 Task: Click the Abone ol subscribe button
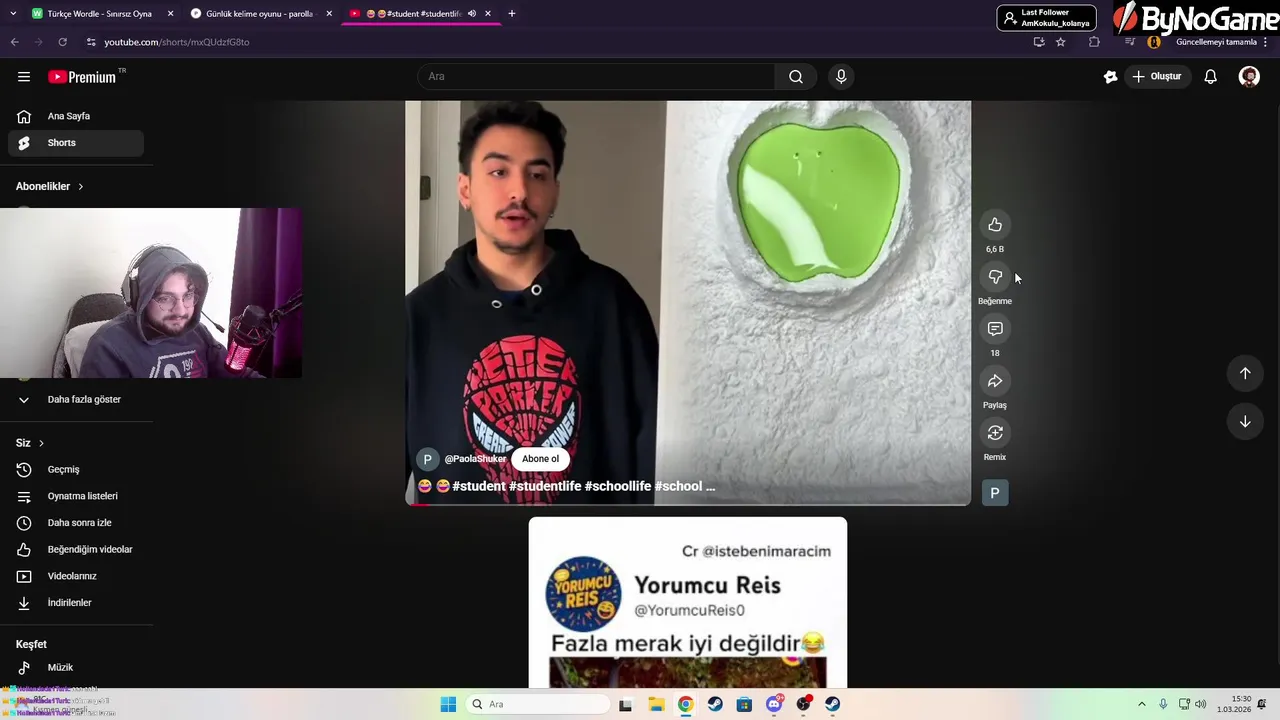540,459
